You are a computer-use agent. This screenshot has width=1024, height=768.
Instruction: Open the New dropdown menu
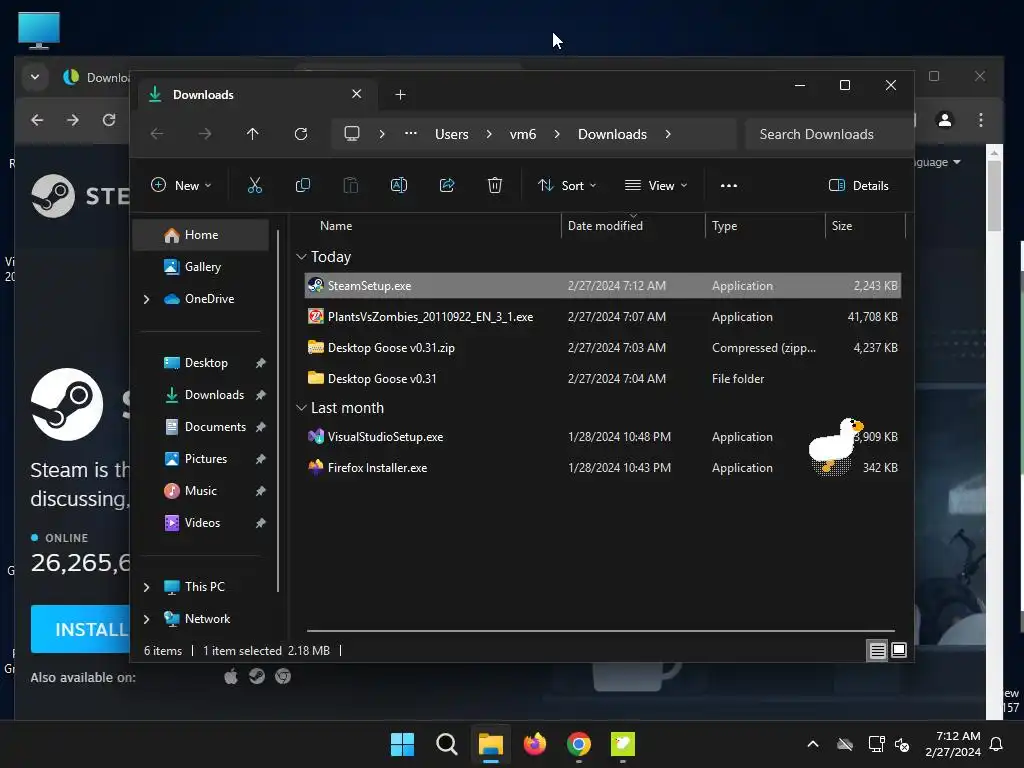181,185
